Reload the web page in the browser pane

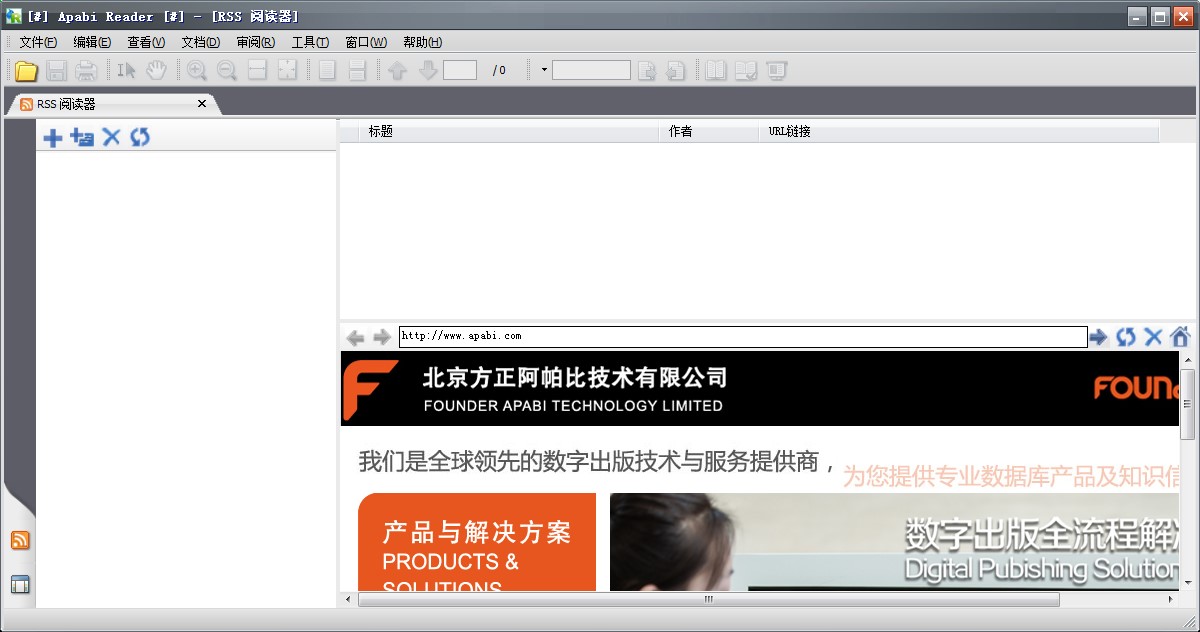click(x=1126, y=338)
